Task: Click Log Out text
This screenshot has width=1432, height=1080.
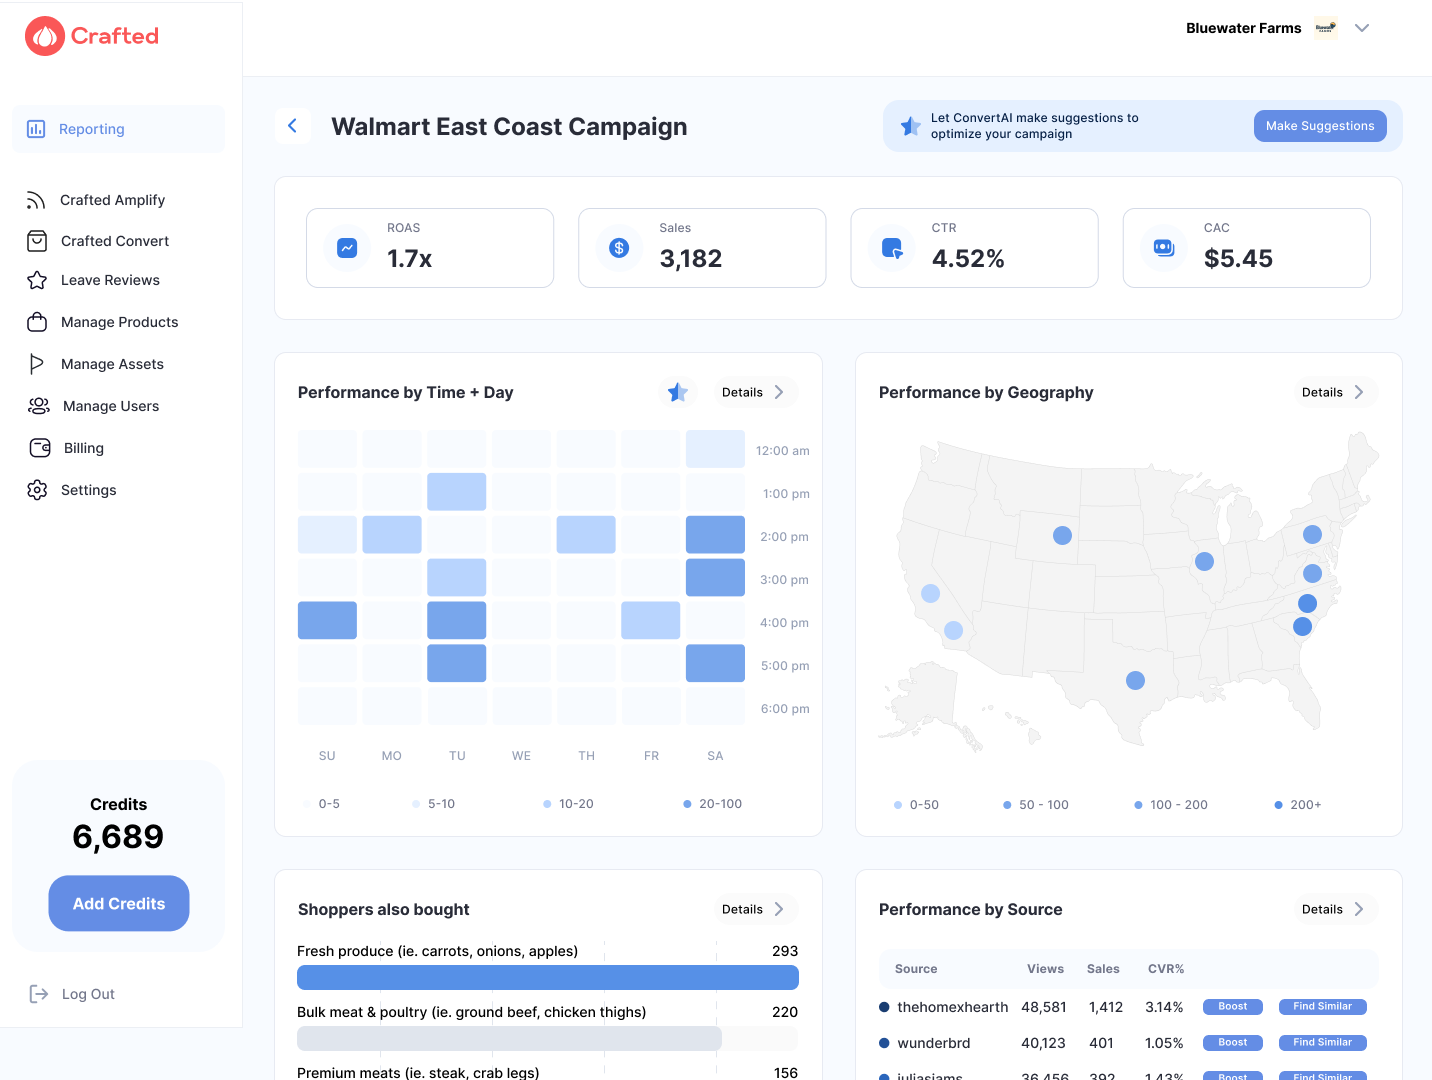Action: (88, 994)
